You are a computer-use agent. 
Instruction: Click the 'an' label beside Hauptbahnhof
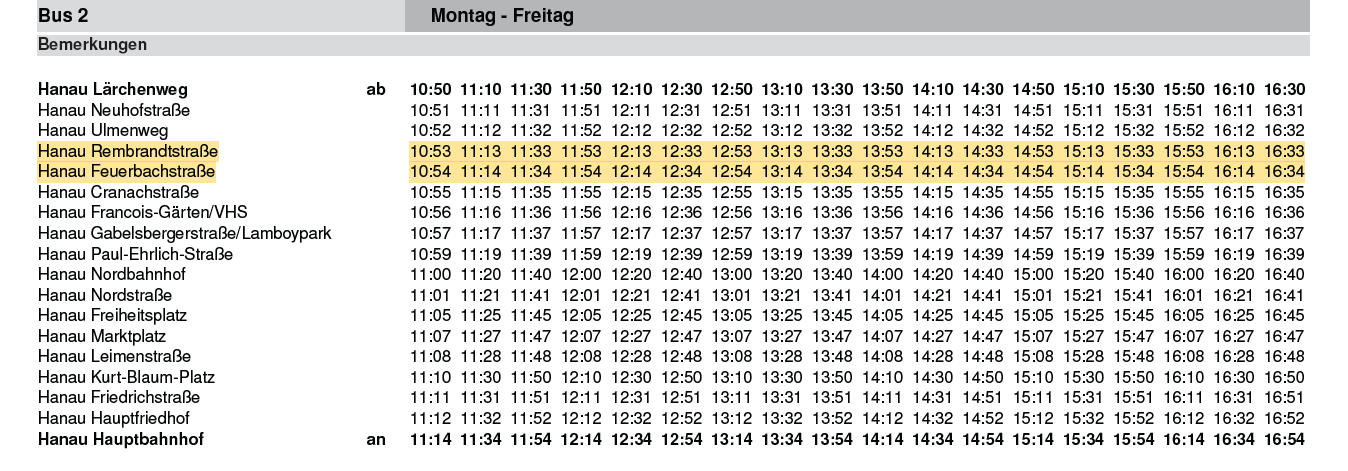pos(376,439)
